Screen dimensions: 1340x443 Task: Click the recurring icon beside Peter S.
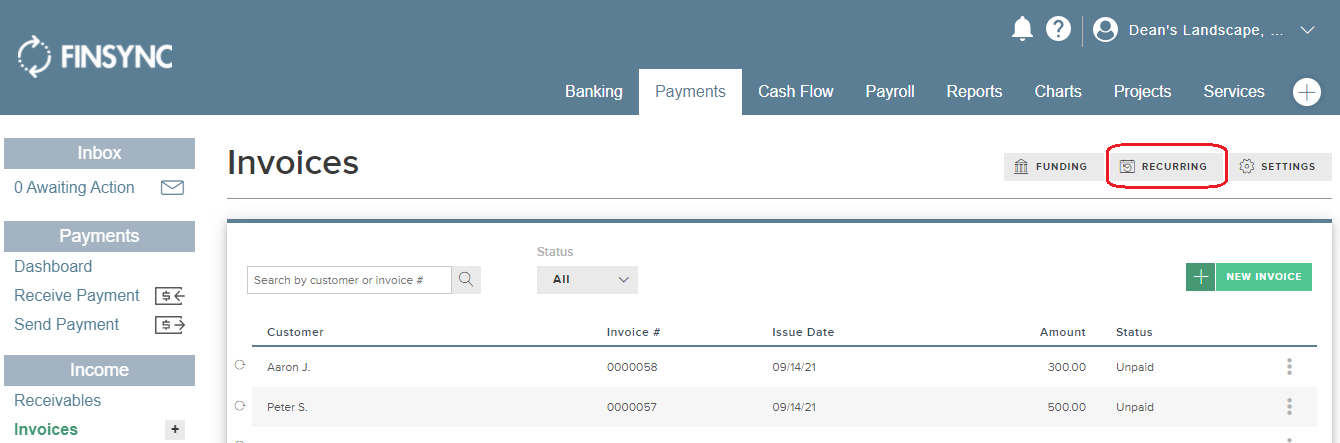(239, 406)
